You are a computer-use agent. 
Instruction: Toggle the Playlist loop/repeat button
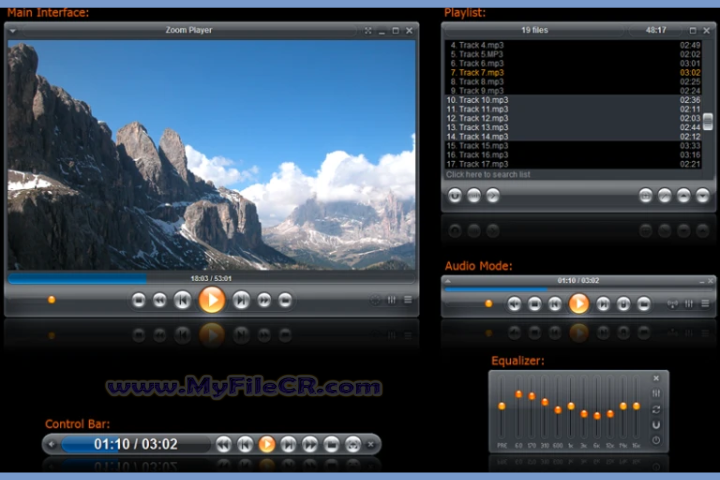tap(455, 196)
